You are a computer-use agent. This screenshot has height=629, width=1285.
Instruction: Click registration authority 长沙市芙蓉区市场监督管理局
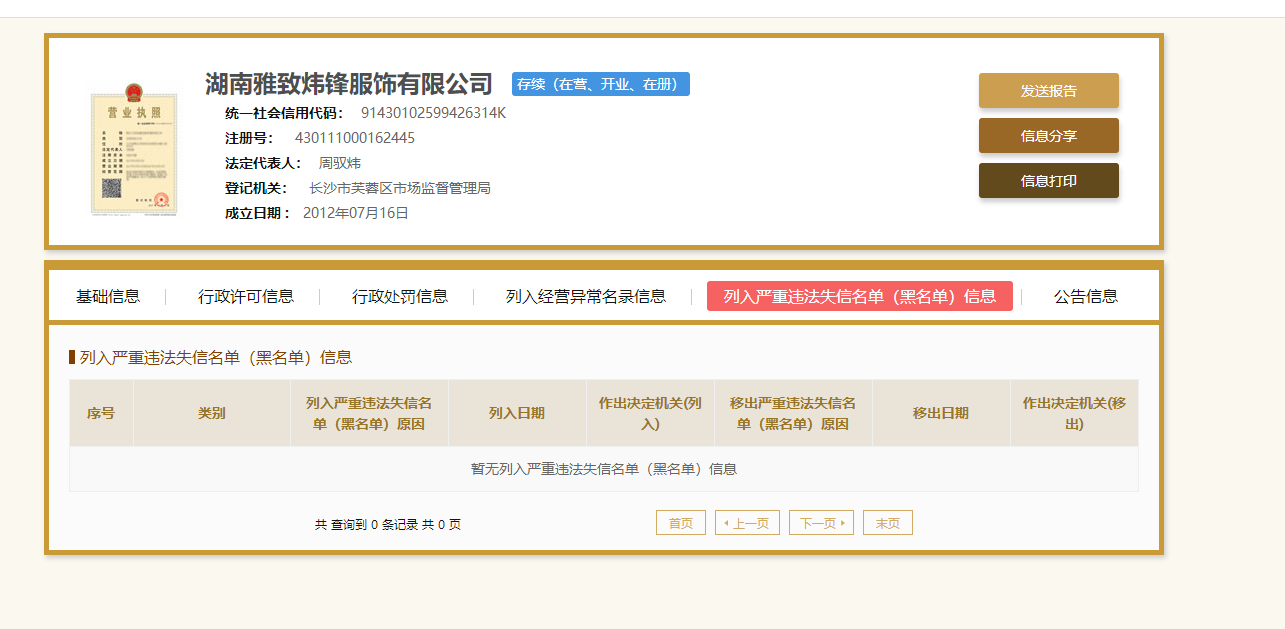tap(400, 188)
